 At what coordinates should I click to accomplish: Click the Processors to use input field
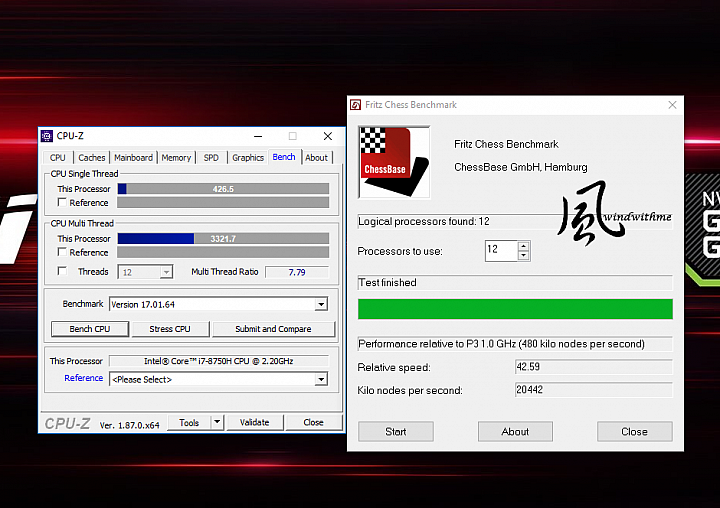(x=501, y=251)
